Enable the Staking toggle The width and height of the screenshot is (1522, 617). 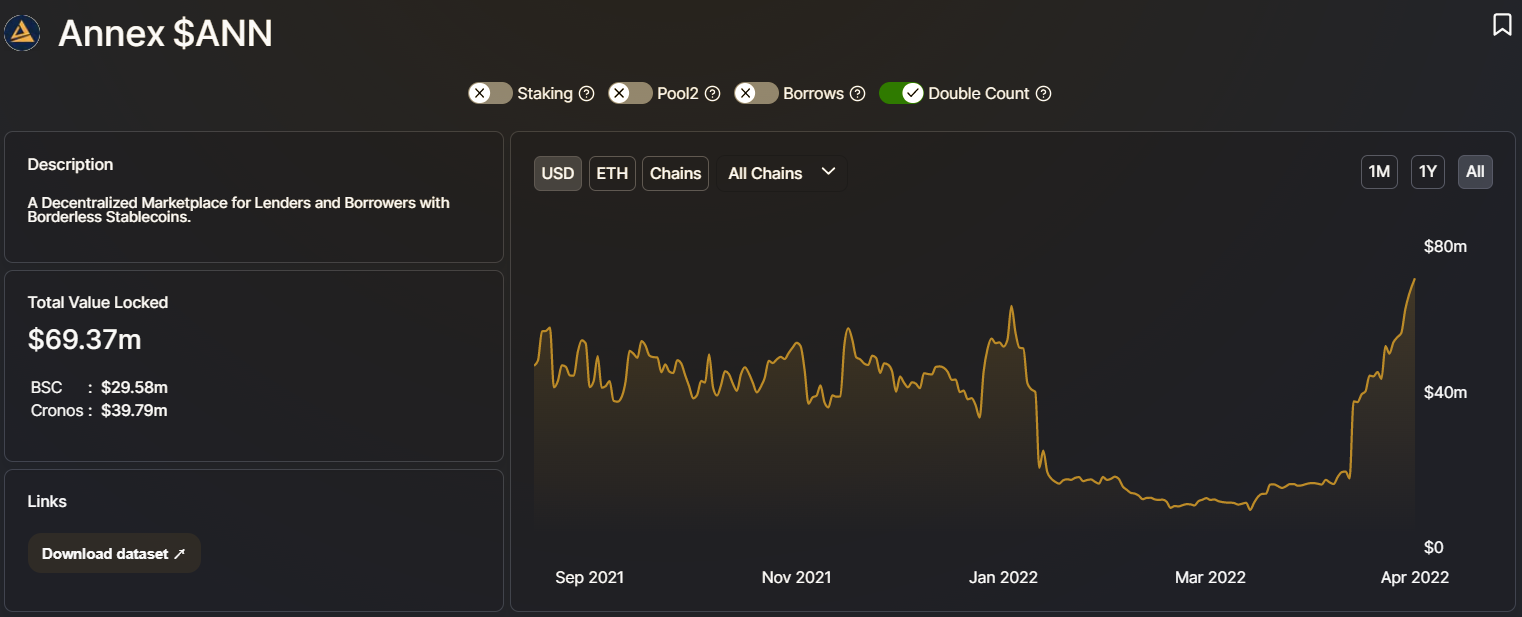coord(490,93)
